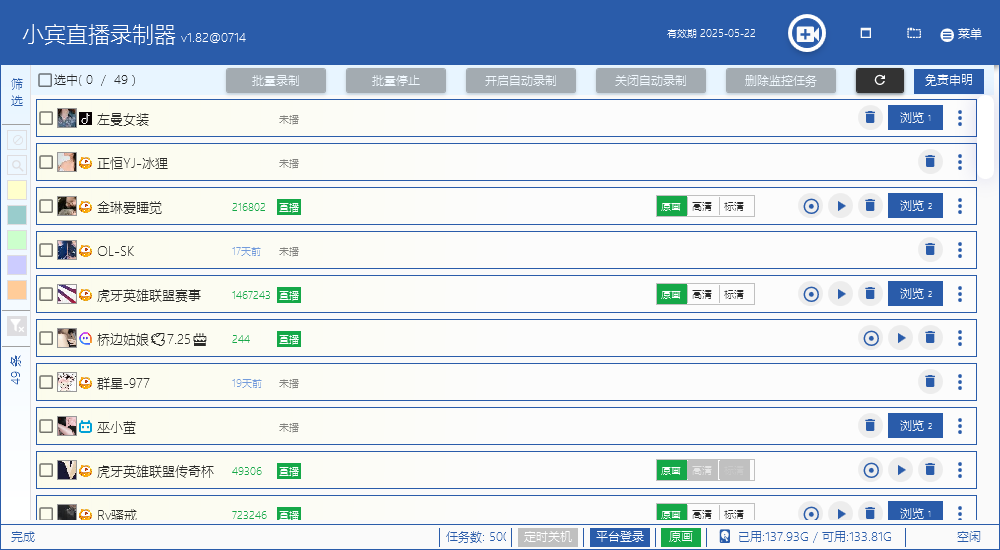Toggle the select-all checkbox
This screenshot has height=550, width=1000.
(x=45, y=80)
